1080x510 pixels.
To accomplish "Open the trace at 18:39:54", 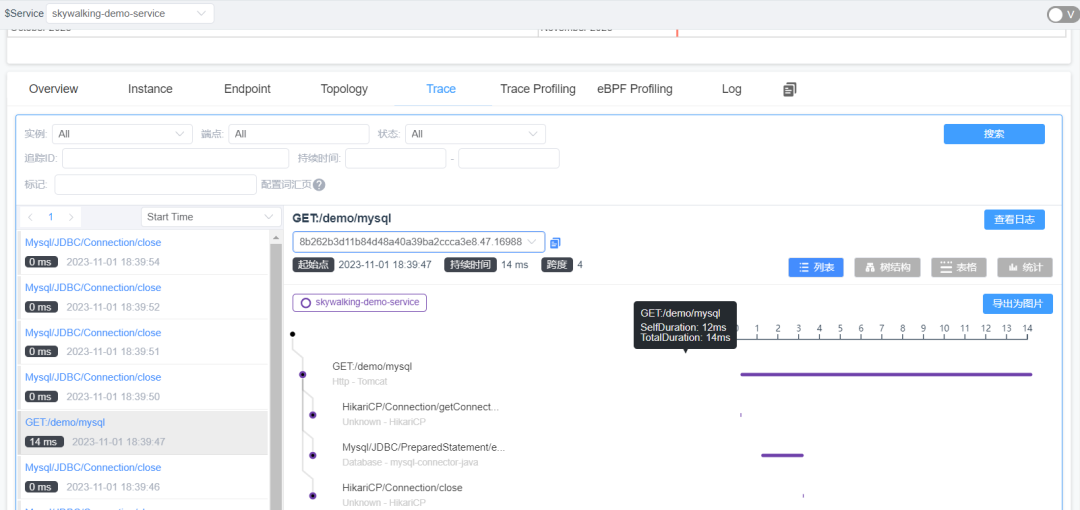I will coord(143,252).
